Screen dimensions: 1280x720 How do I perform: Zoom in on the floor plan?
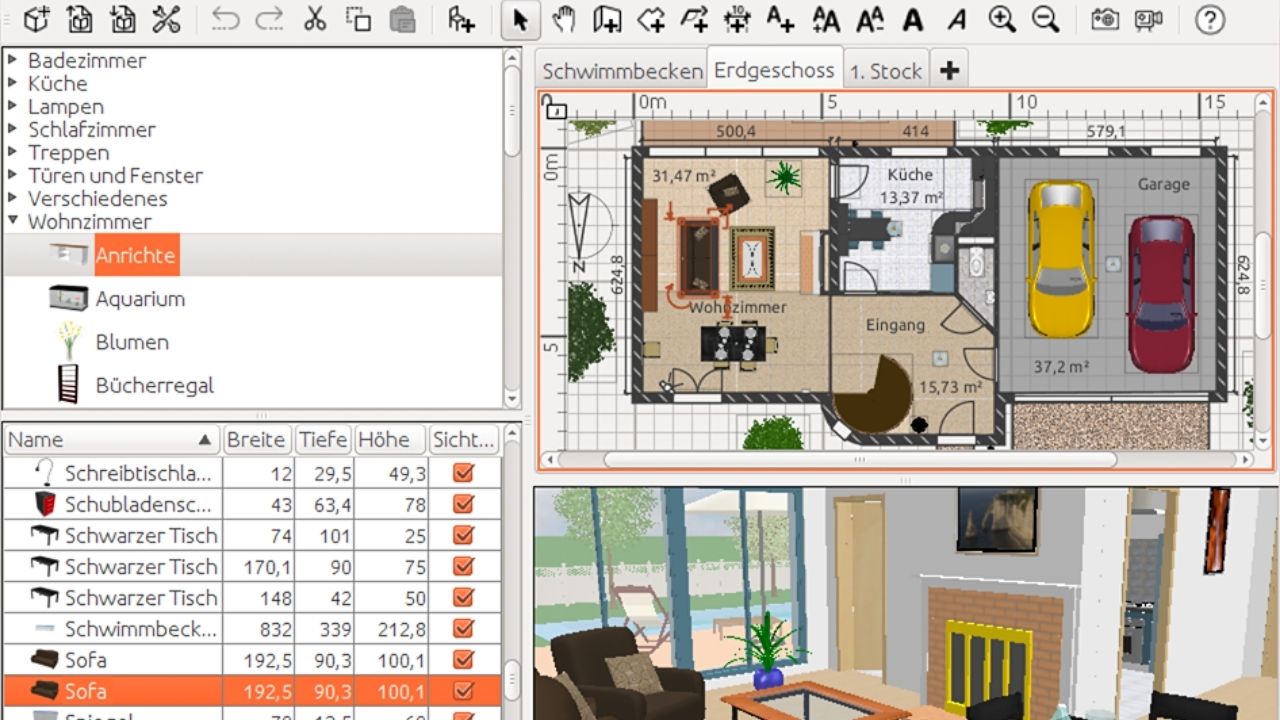tap(1001, 18)
